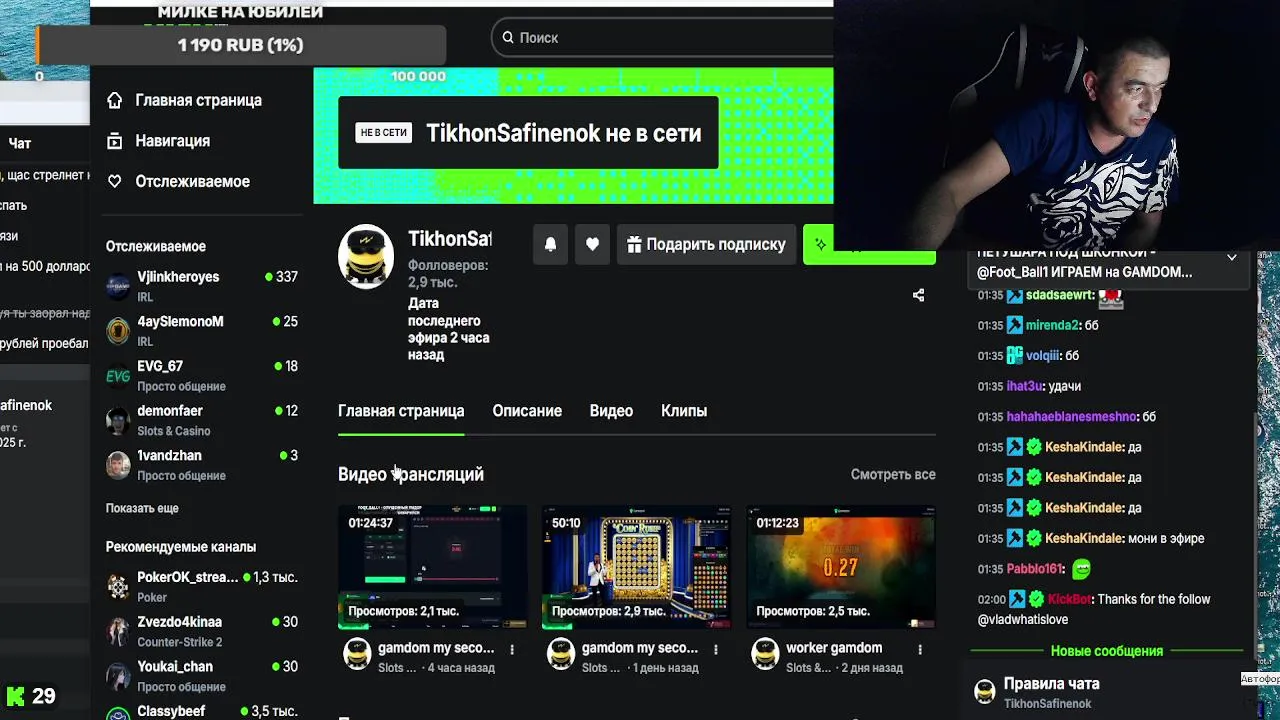Open options menu for 4 часа назад video
Image resolution: width=1280 pixels, height=720 pixels.
[x=512, y=649]
